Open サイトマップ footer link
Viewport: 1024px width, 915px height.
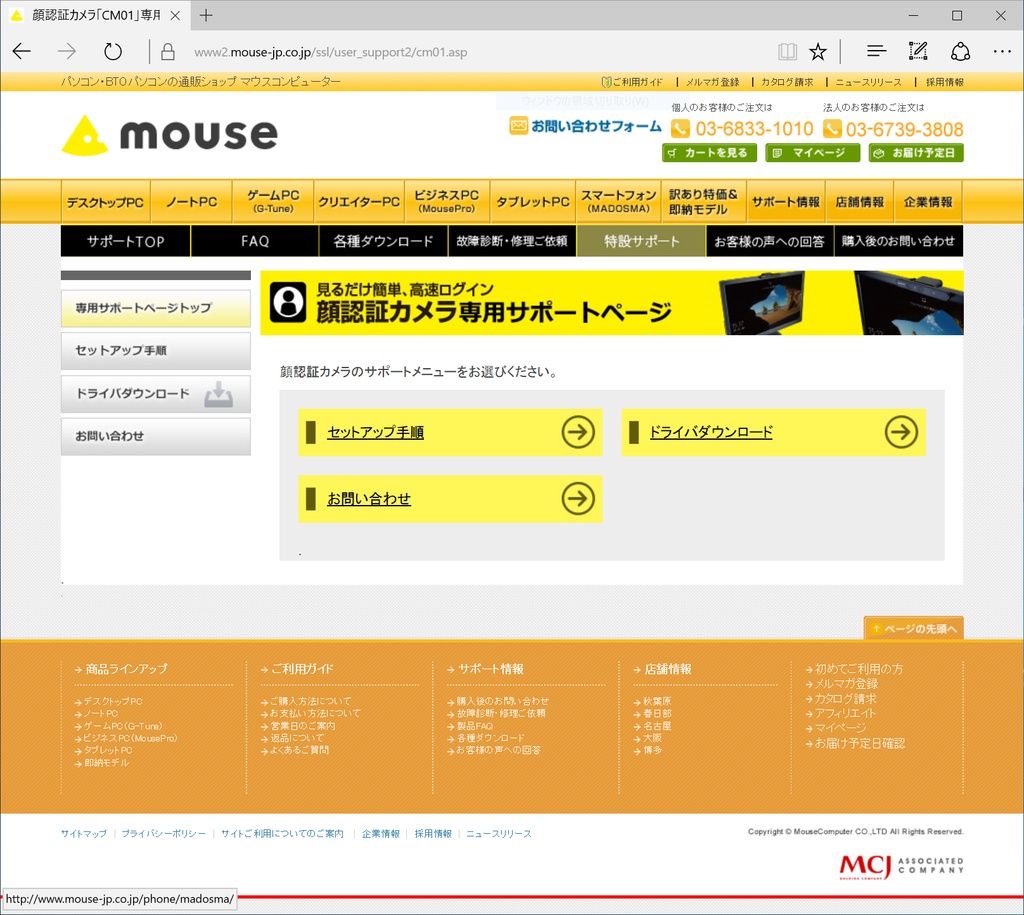[x=84, y=833]
